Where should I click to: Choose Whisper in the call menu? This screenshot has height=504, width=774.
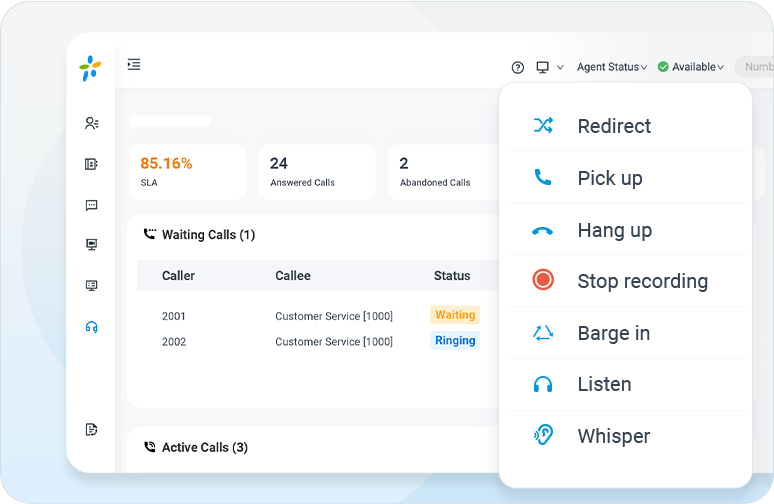[613, 436]
